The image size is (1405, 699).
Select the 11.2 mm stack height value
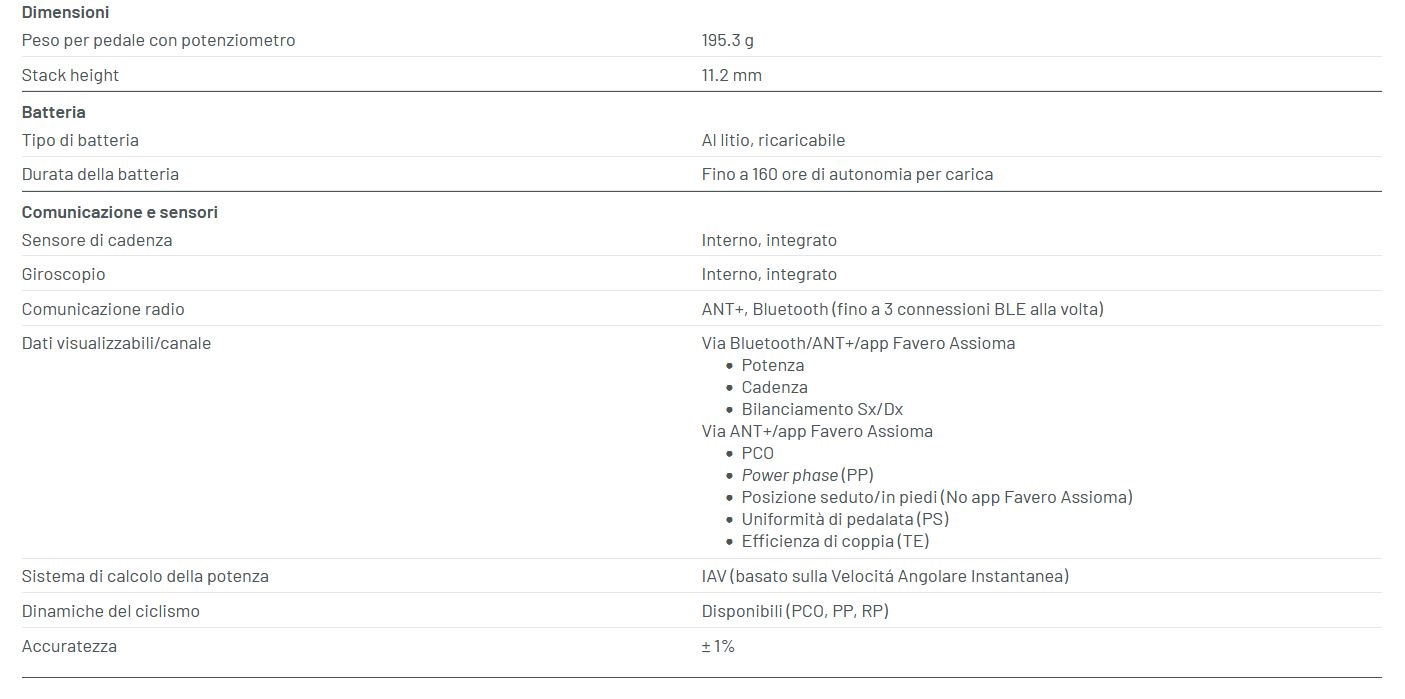point(731,75)
